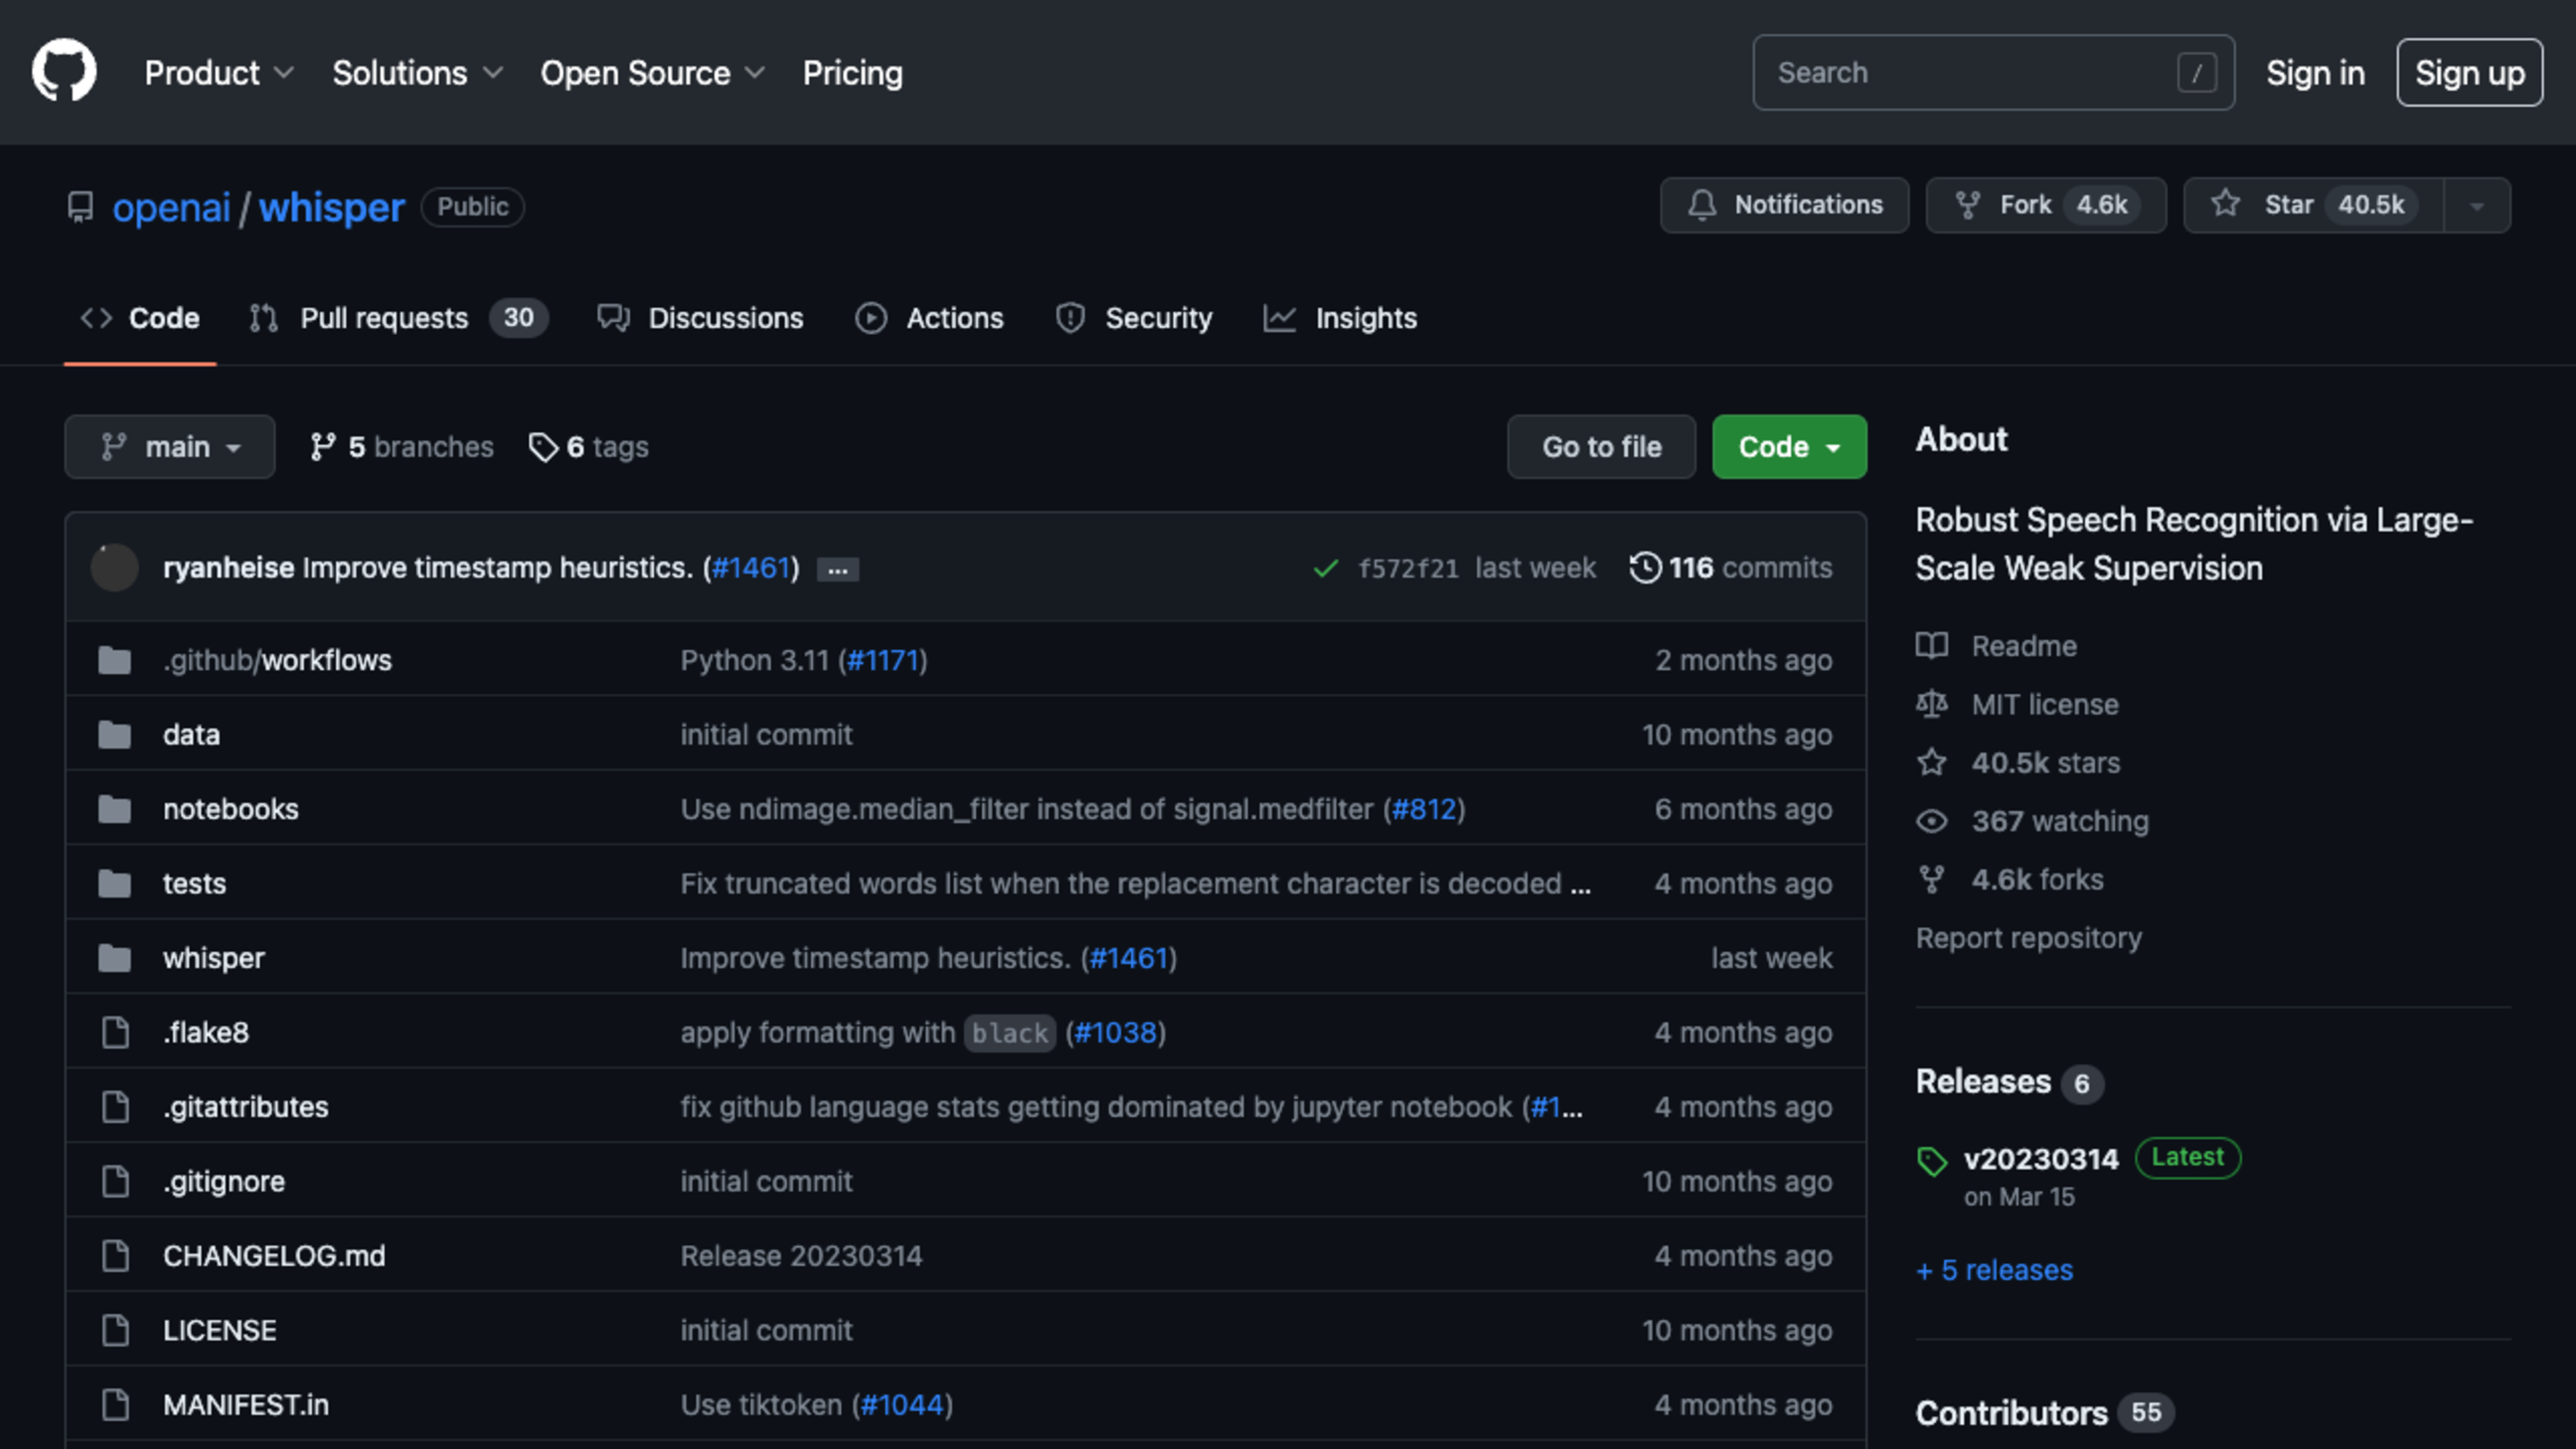Open the #1044 pull request link
Image resolution: width=2576 pixels, height=1449 pixels.
[902, 1405]
